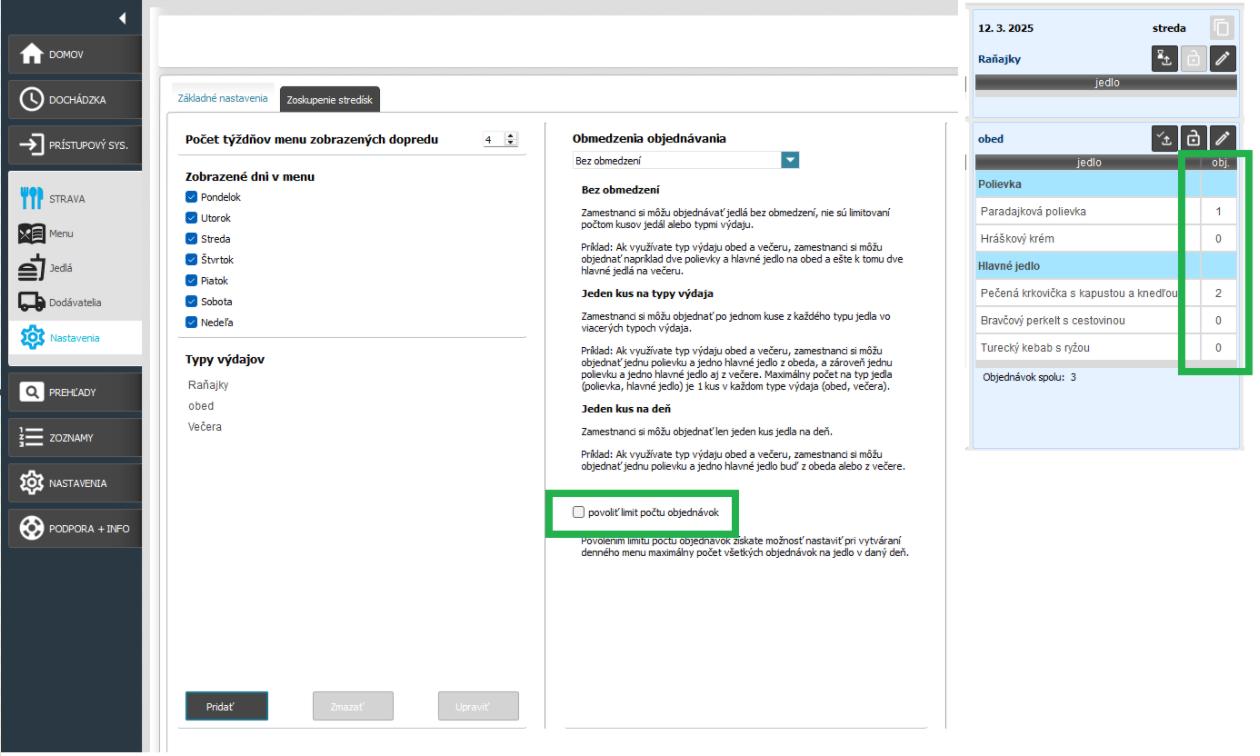Open the Dodávatelia suppliers page
The width and height of the screenshot is (1260, 756).
pyautogui.click(x=72, y=301)
